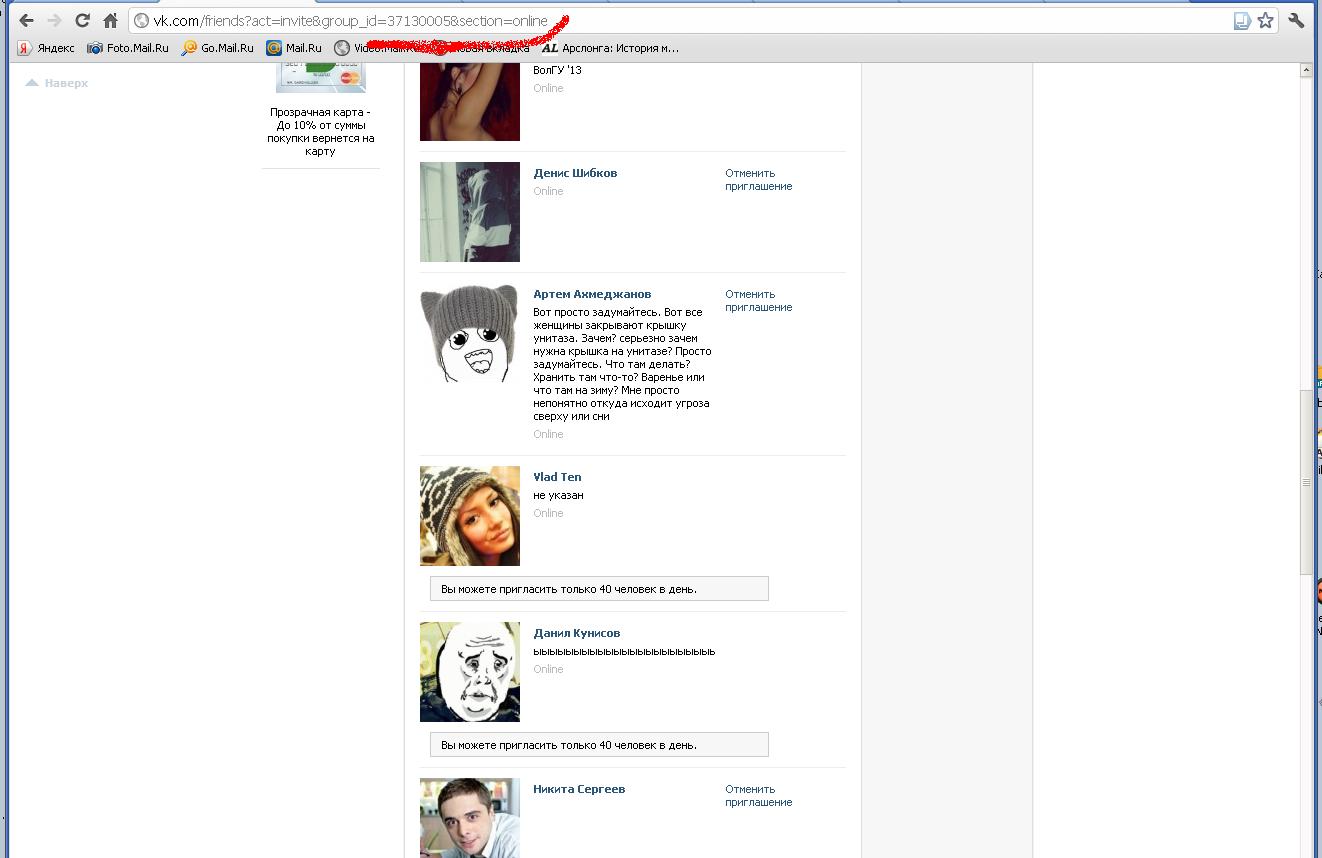Open the Foto.Mail.Ru bookmark
This screenshot has height=858, width=1322.
tap(128, 48)
